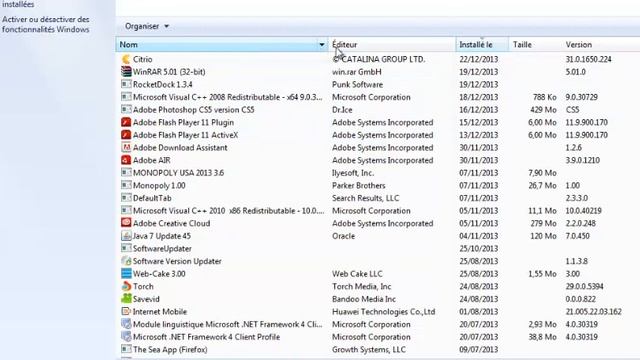Click the Punk Software publisher cell
Viewport: 640px width, 360px height.
(x=358, y=84)
